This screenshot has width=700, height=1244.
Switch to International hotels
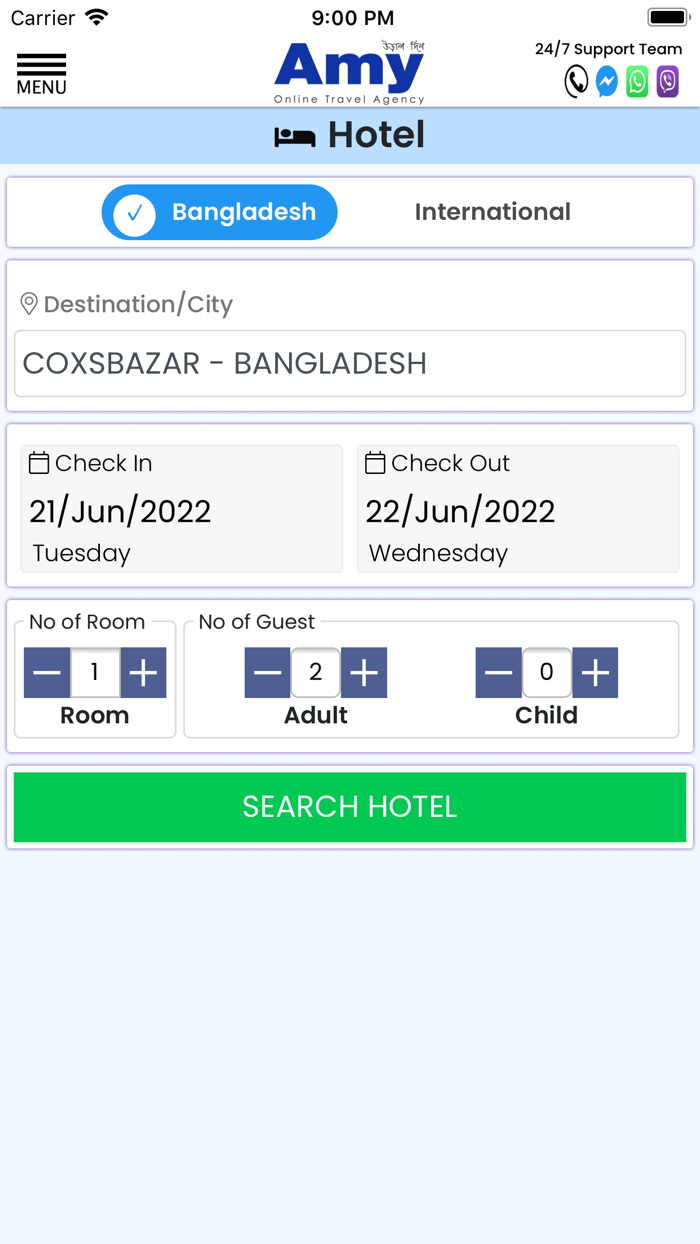coord(492,212)
